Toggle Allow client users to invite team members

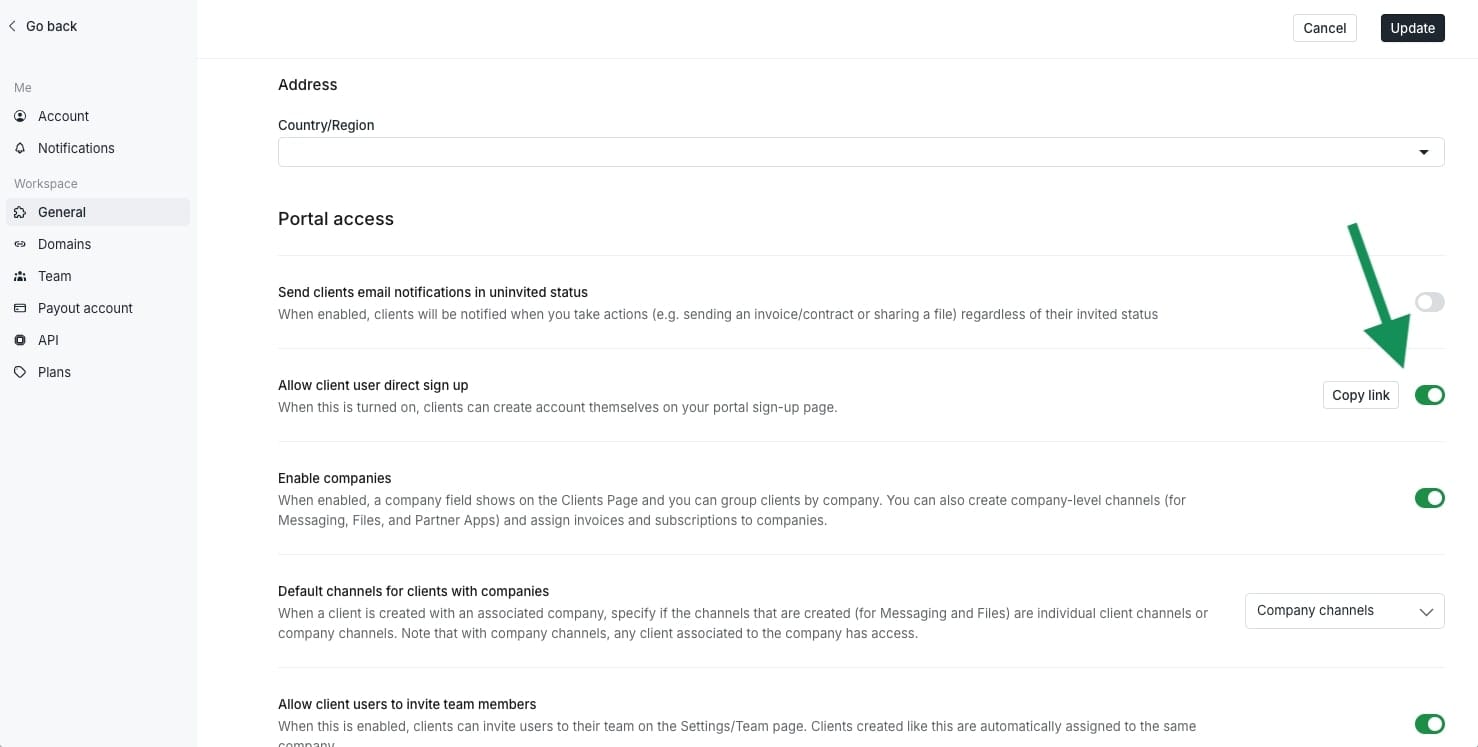(1429, 724)
